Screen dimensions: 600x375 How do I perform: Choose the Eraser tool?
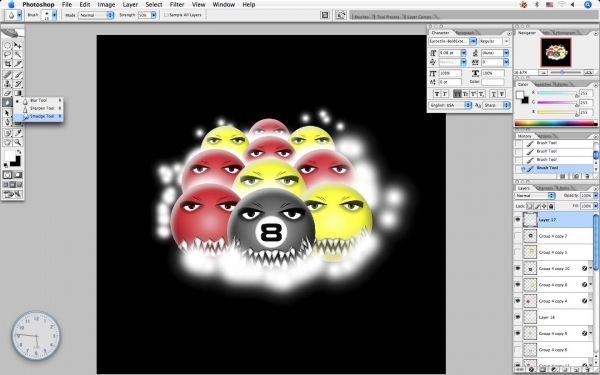[x=8, y=93]
